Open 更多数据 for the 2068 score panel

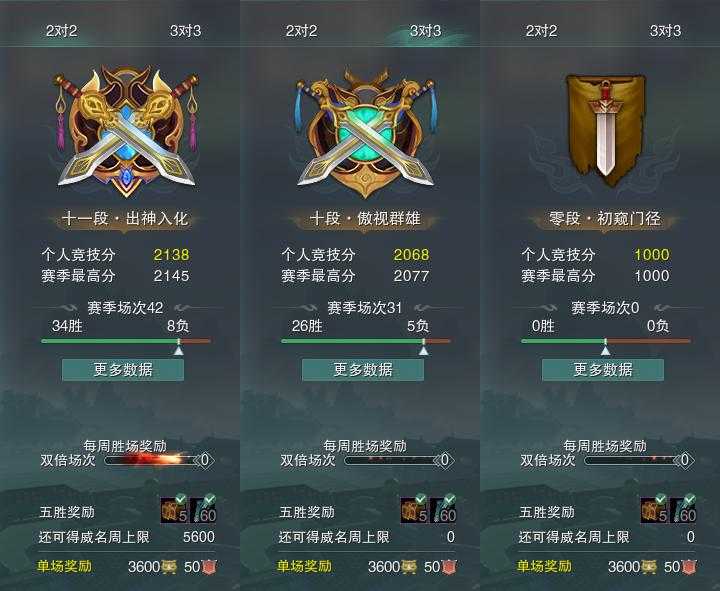click(363, 370)
